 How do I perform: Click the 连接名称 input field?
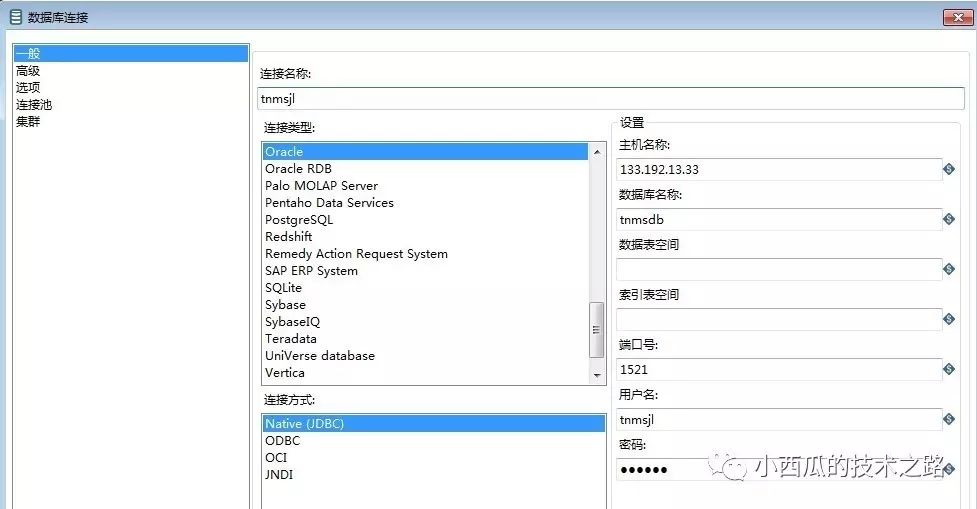[x=611, y=98]
